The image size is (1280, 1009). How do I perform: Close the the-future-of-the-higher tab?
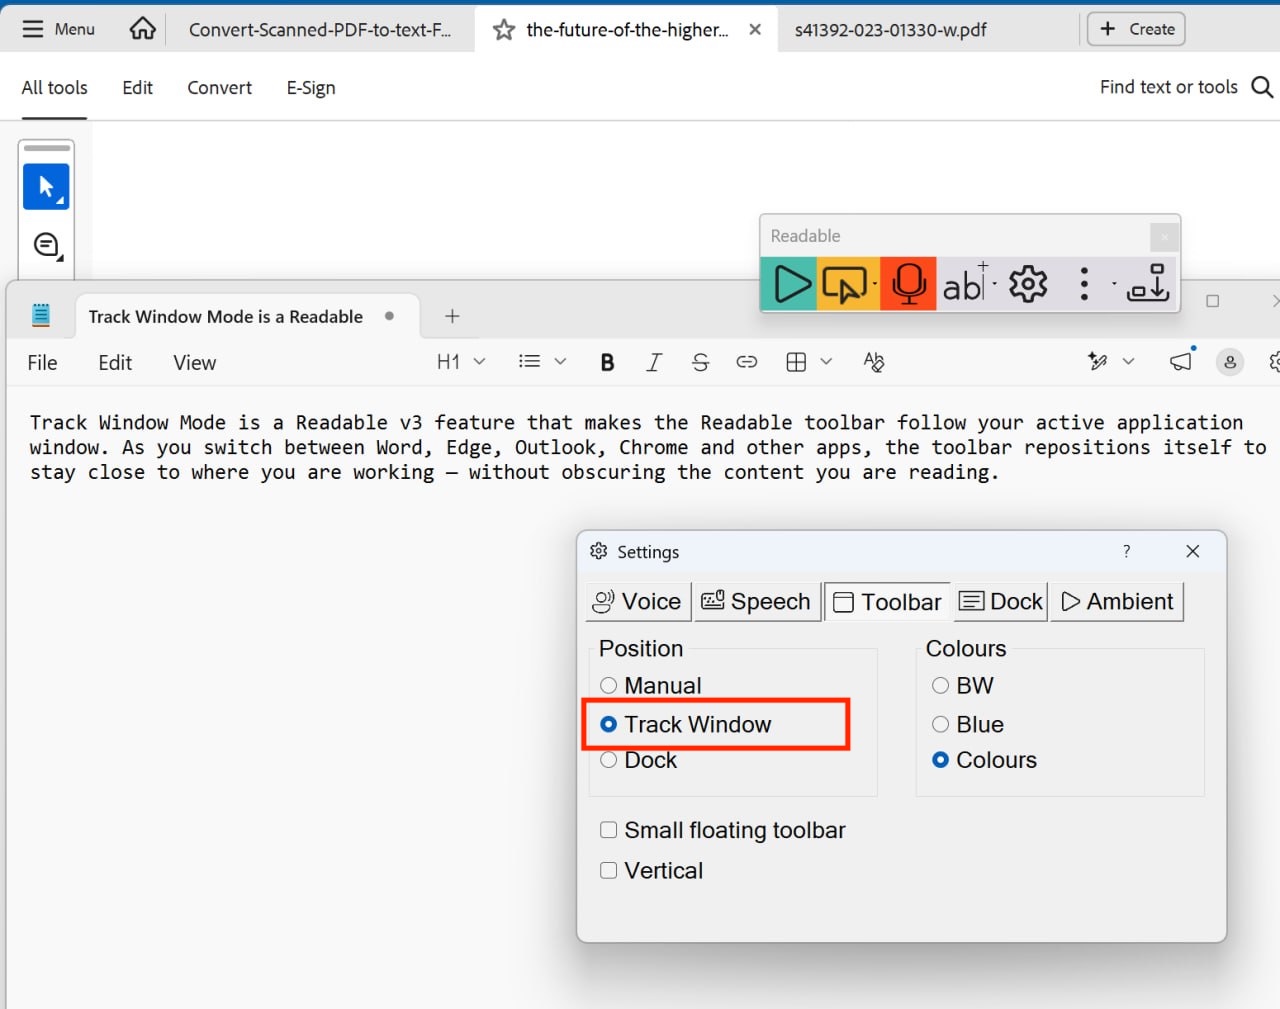(755, 29)
